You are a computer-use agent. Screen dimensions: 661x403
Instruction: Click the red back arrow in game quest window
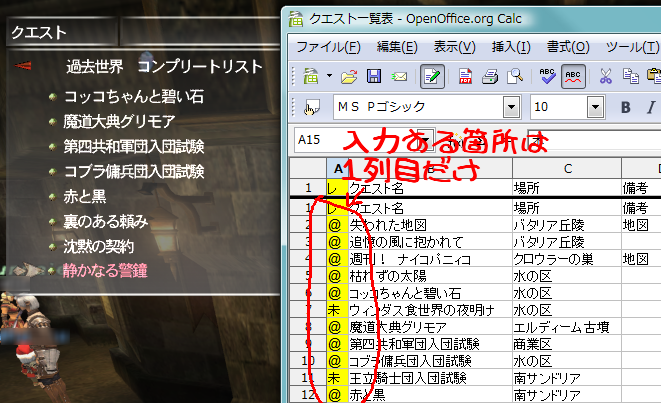[x=23, y=66]
